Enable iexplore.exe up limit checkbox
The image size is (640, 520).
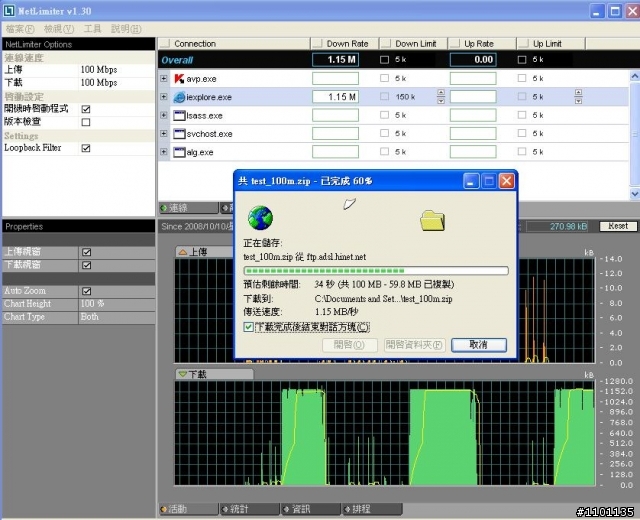tap(522, 96)
